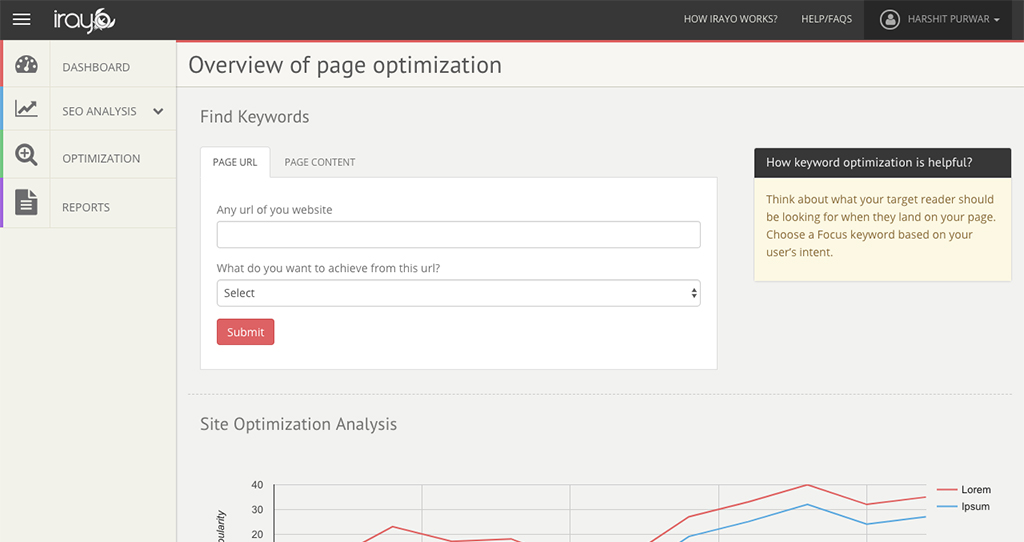Click Ipsum legend entry in chart
Viewport: 1024px width, 542px height.
coord(963,507)
